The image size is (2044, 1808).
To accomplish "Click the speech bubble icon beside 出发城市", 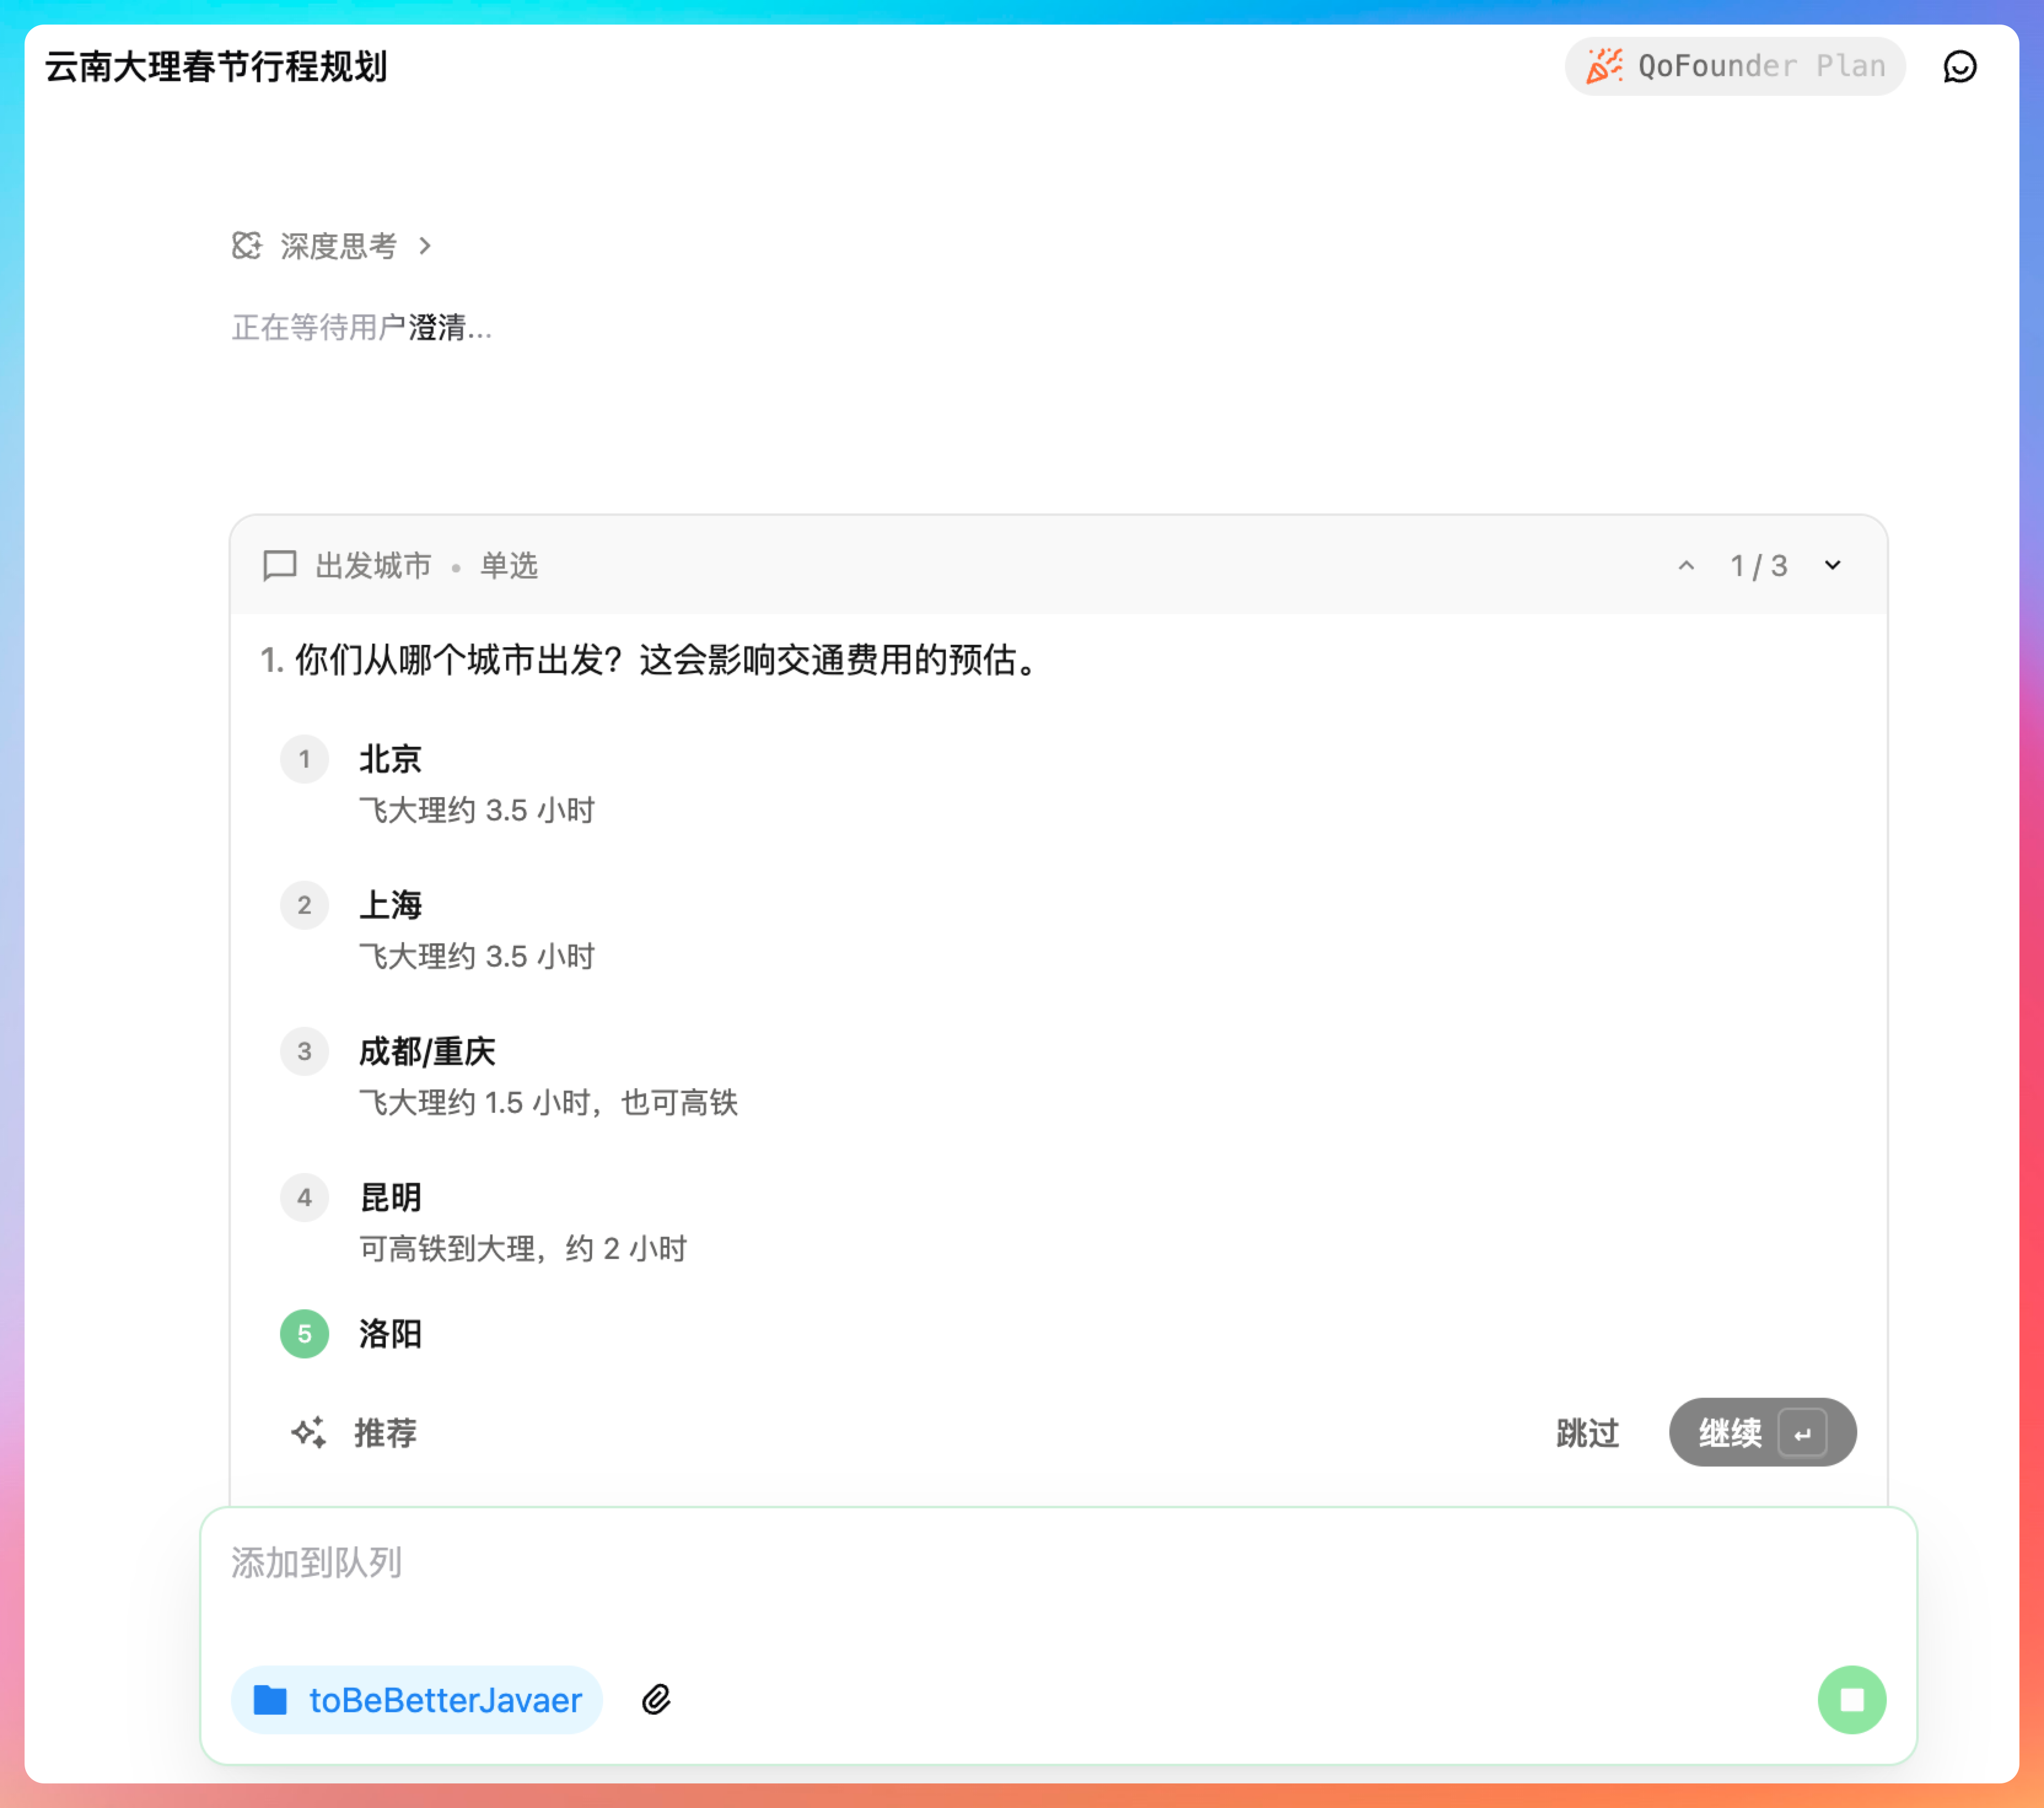I will (279, 565).
